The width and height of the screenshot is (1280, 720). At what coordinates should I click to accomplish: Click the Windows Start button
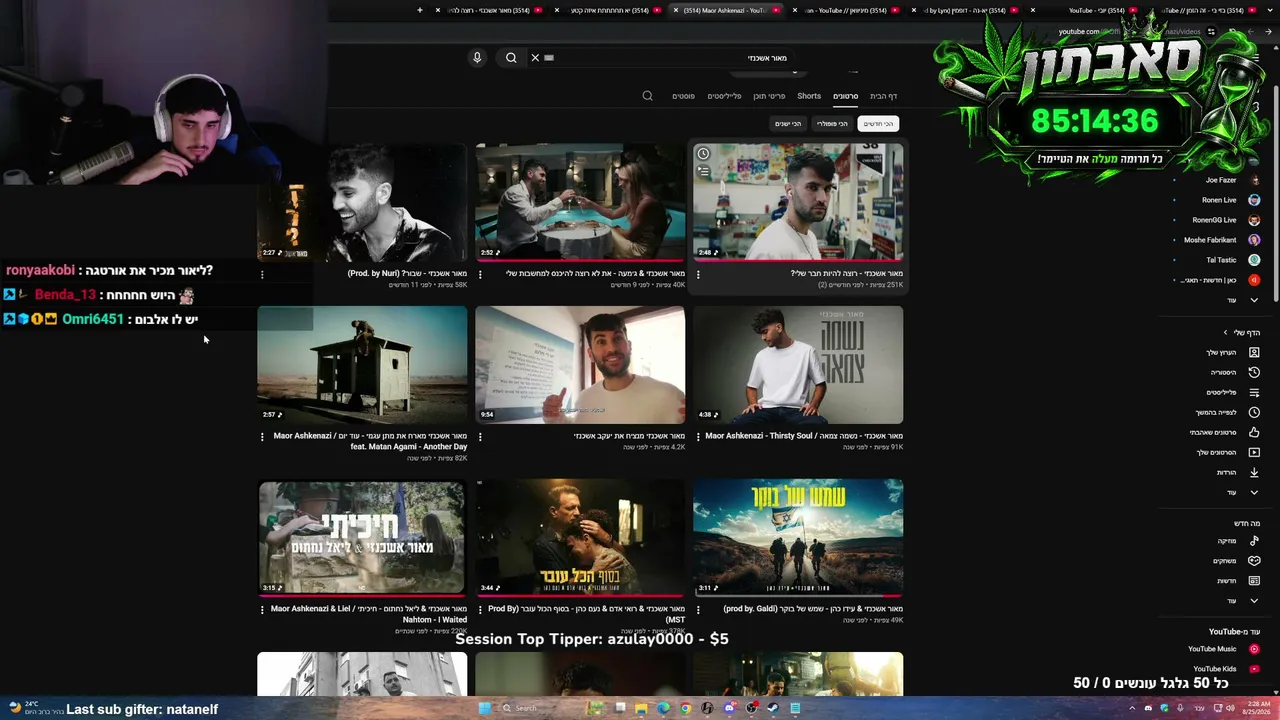click(x=485, y=708)
